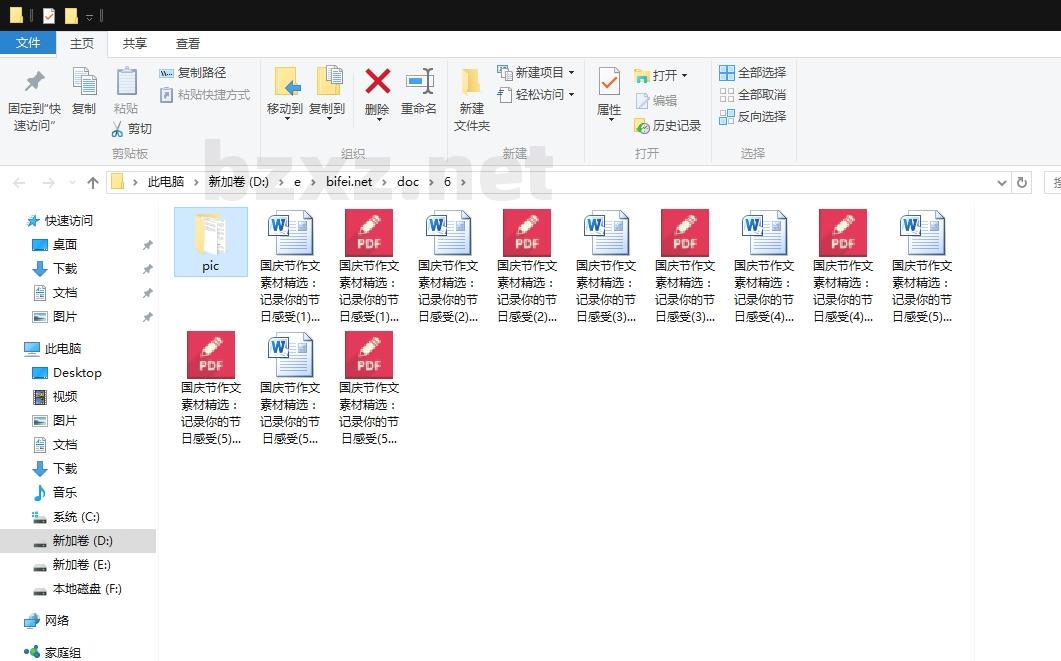
Task: Click the New Folder icon
Action: click(x=471, y=82)
